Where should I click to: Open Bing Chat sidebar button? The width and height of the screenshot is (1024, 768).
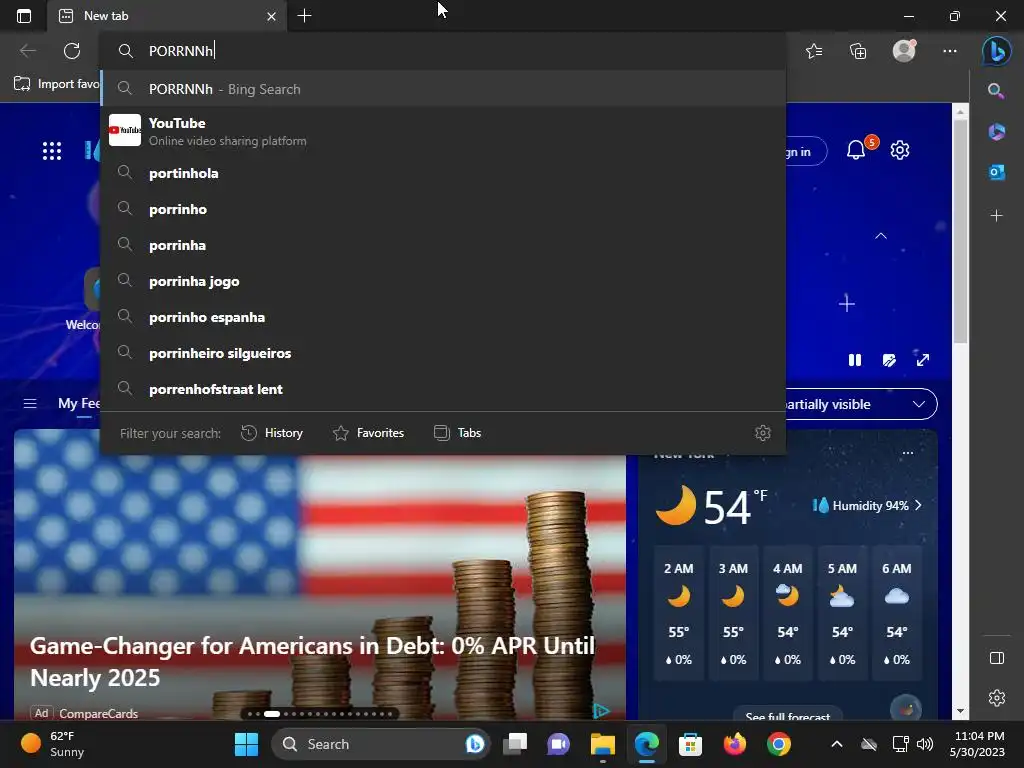[x=997, y=51]
